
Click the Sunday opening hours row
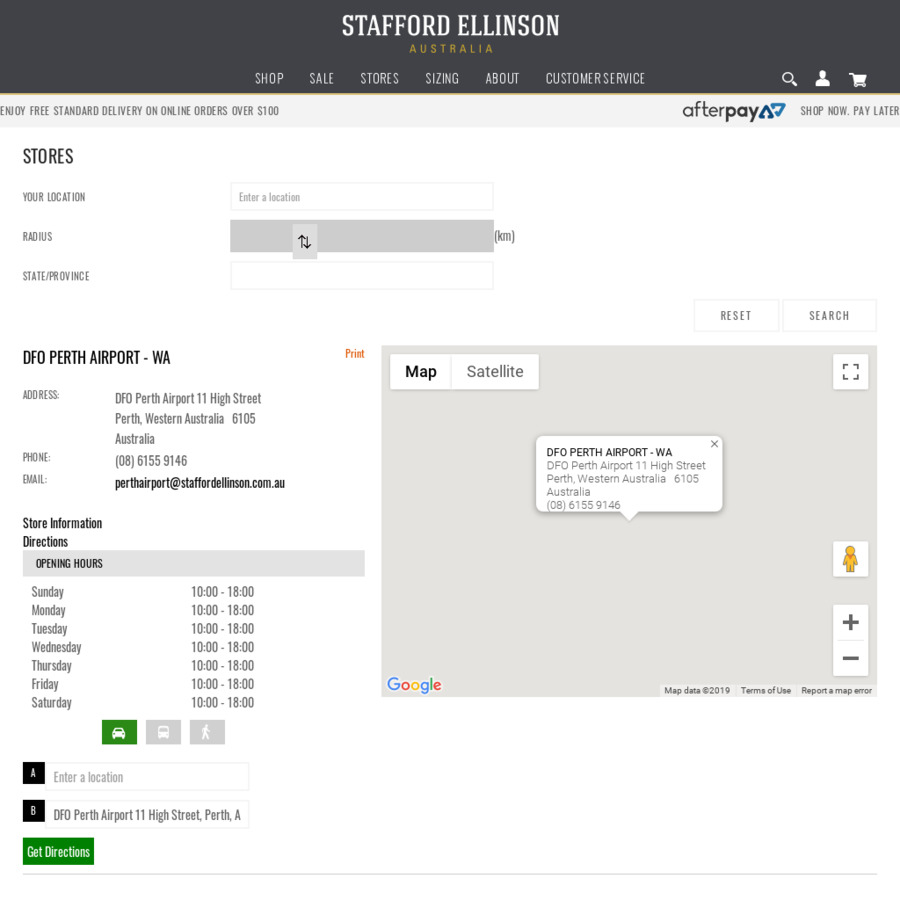(143, 592)
